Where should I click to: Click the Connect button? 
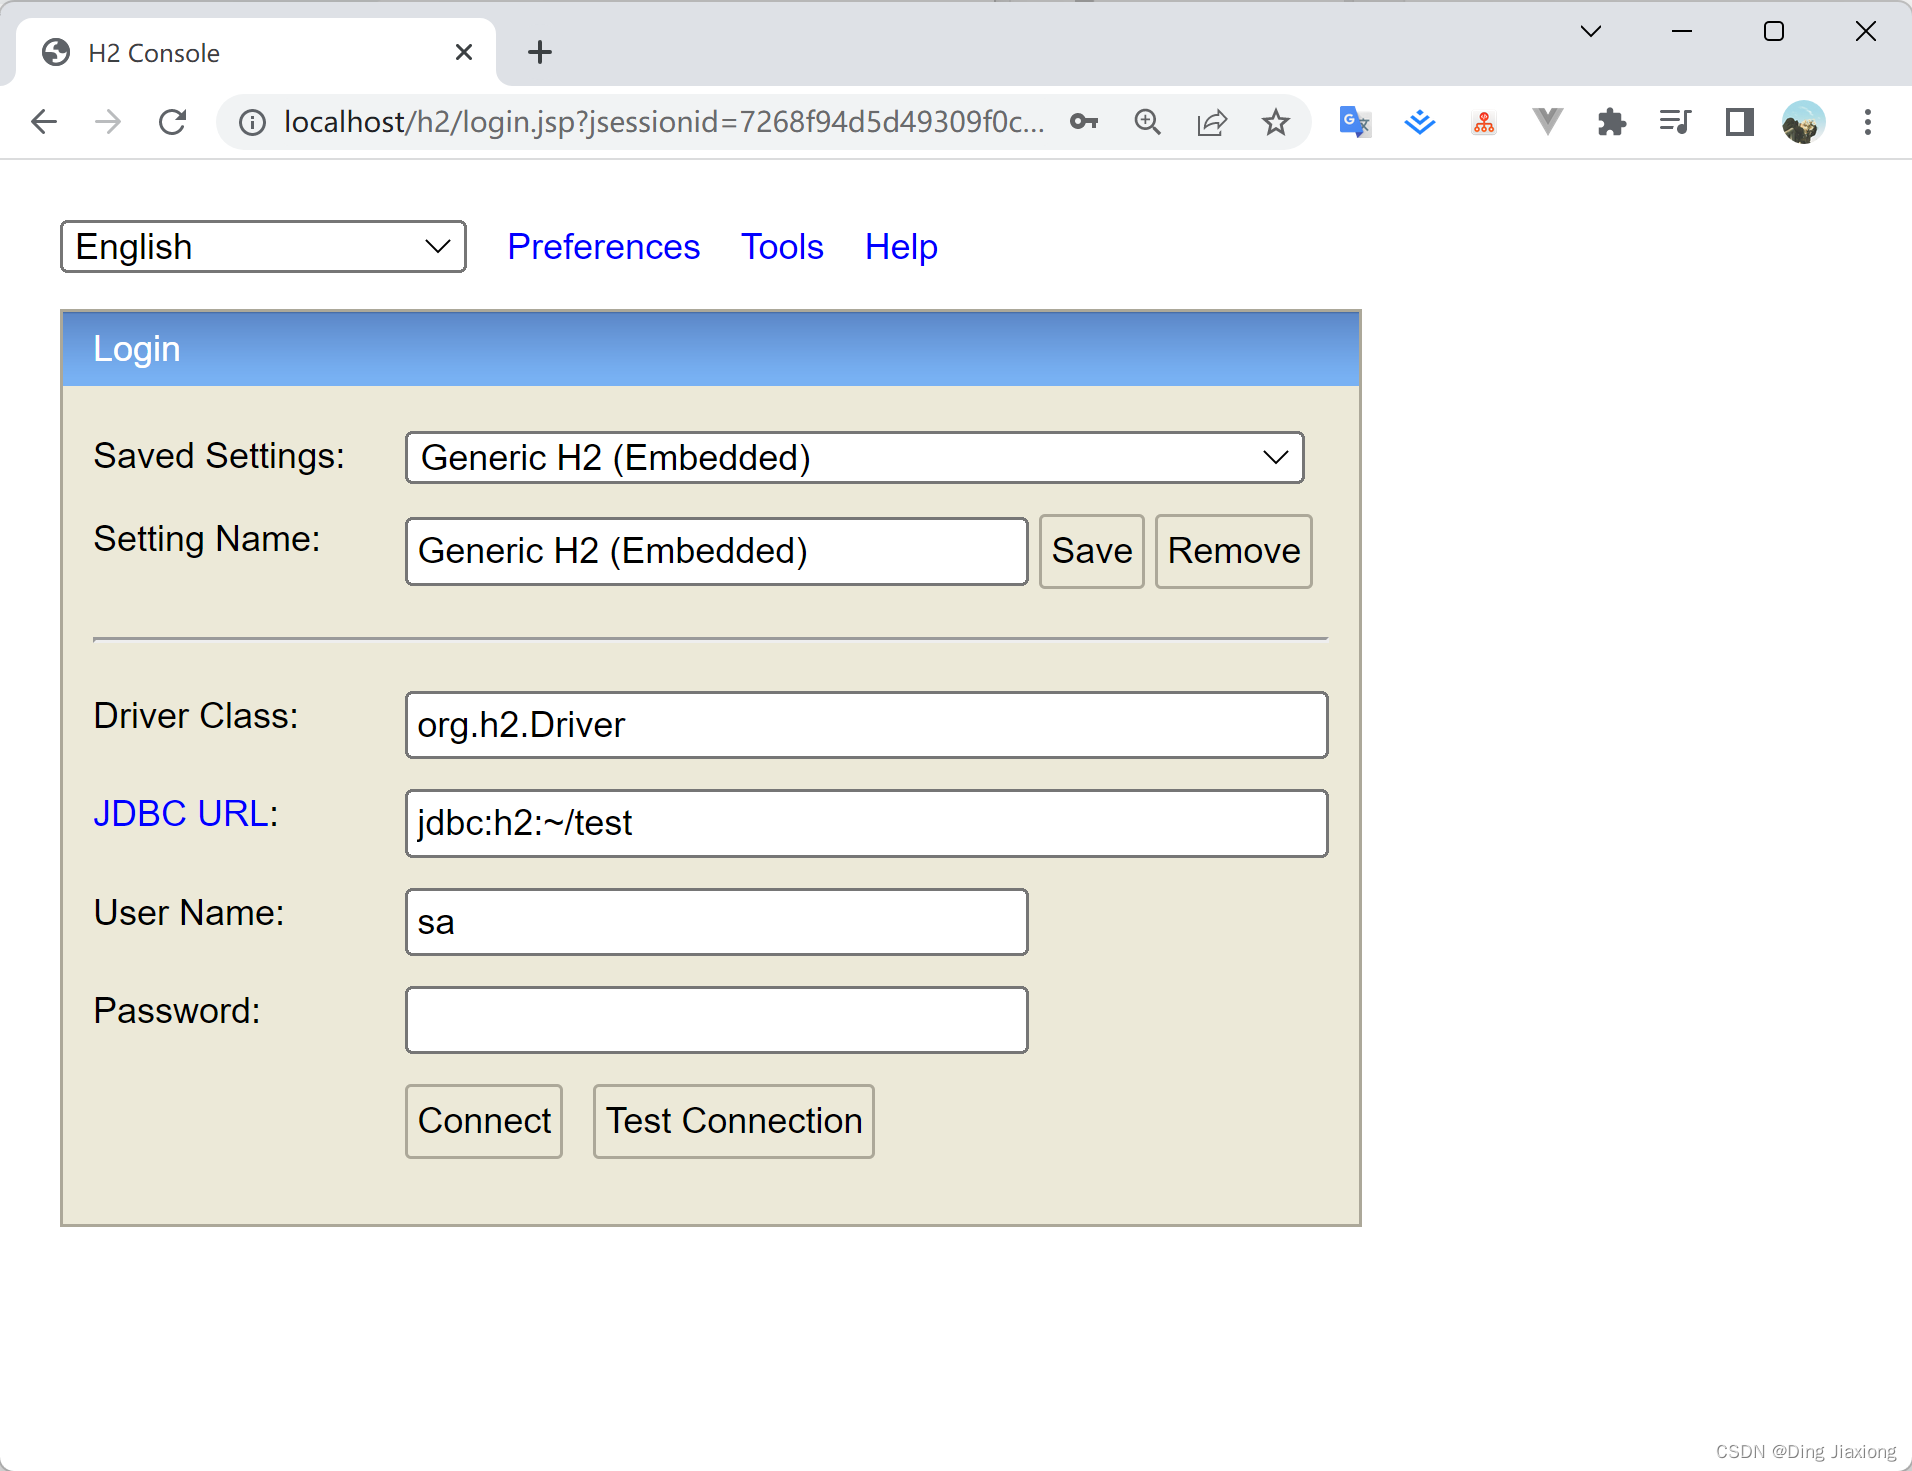click(x=484, y=1121)
